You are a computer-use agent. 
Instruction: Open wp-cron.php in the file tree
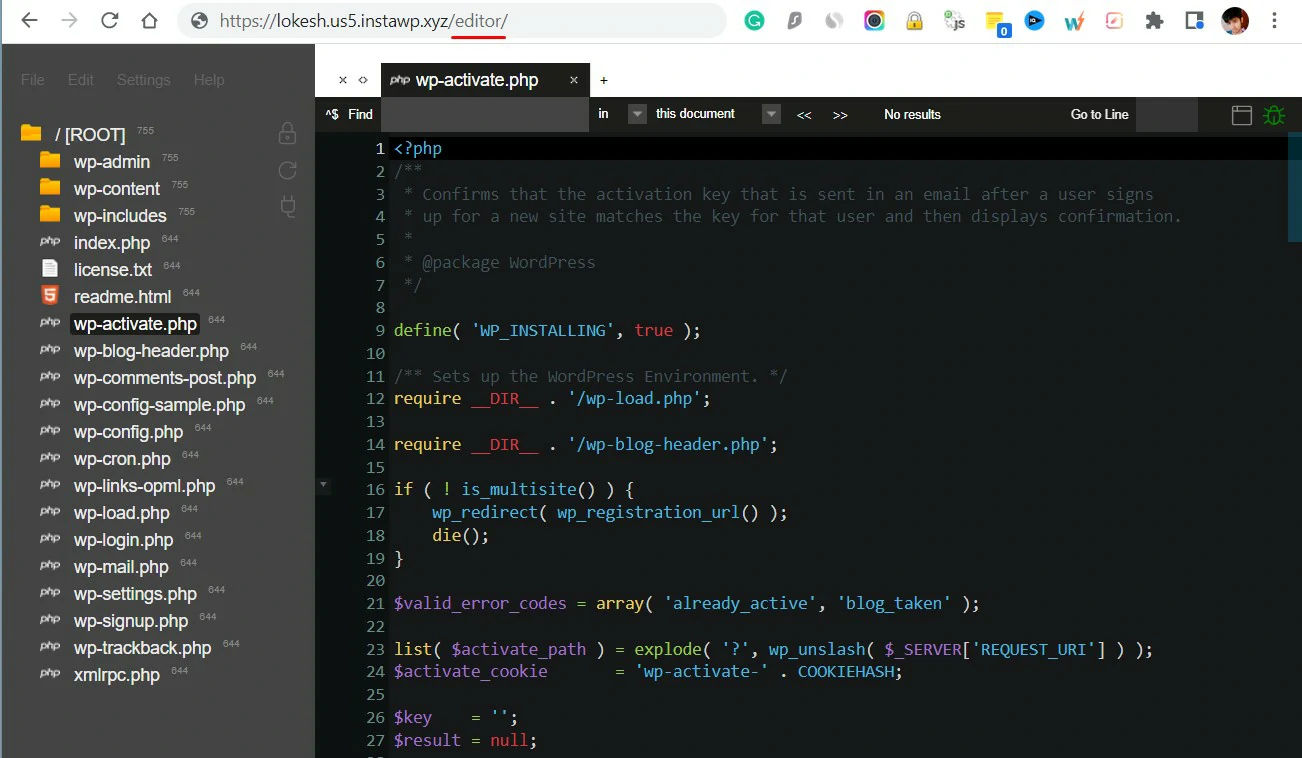(x=122, y=458)
